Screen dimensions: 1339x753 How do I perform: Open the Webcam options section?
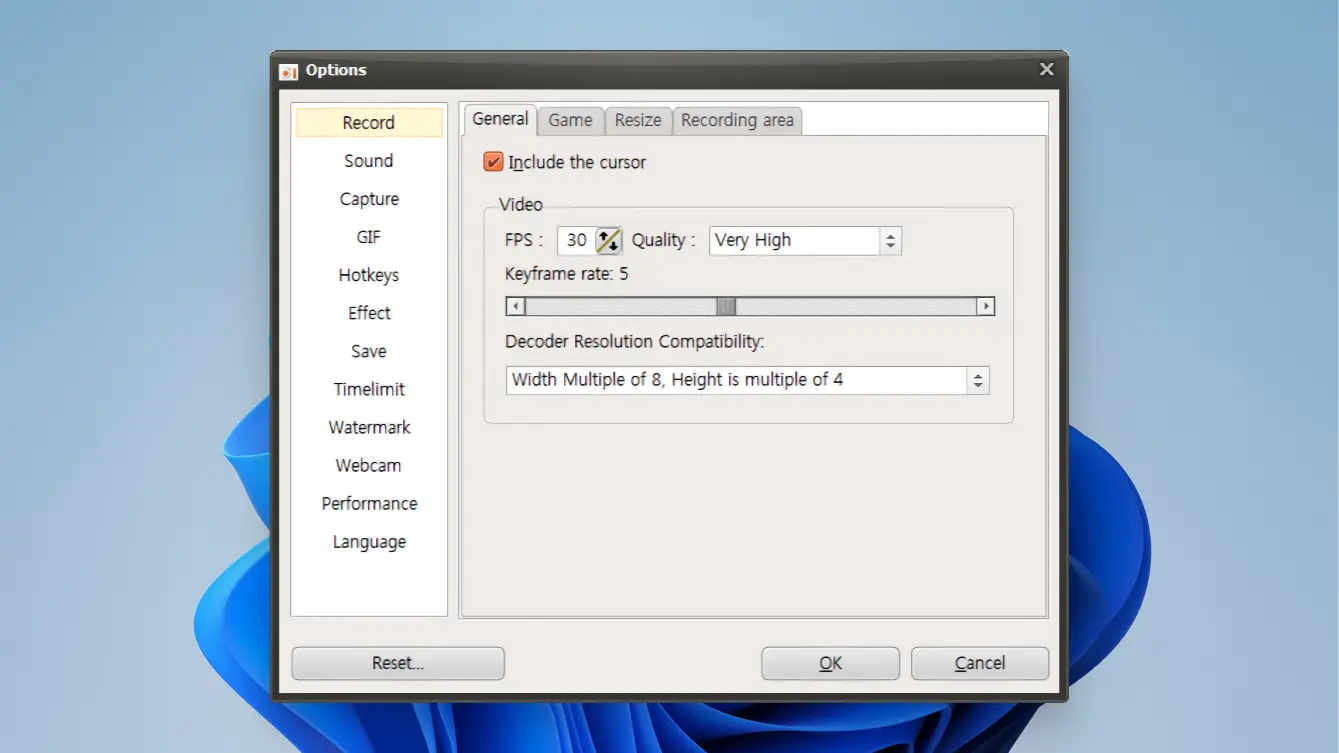click(x=369, y=466)
